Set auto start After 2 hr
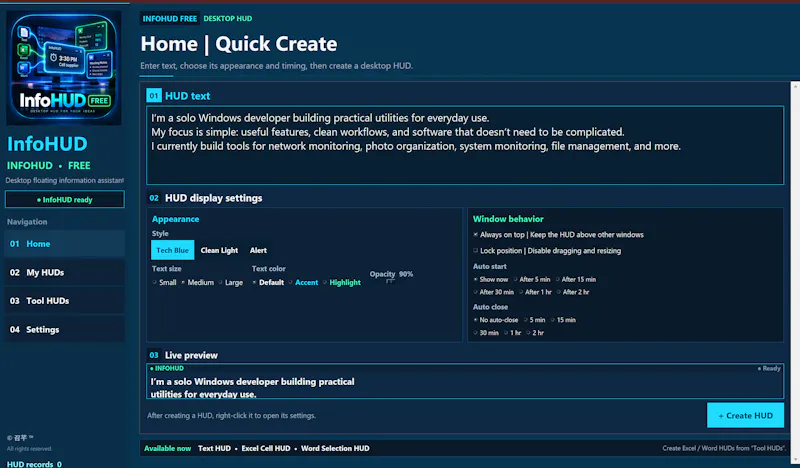This screenshot has width=800, height=468. (x=572, y=292)
